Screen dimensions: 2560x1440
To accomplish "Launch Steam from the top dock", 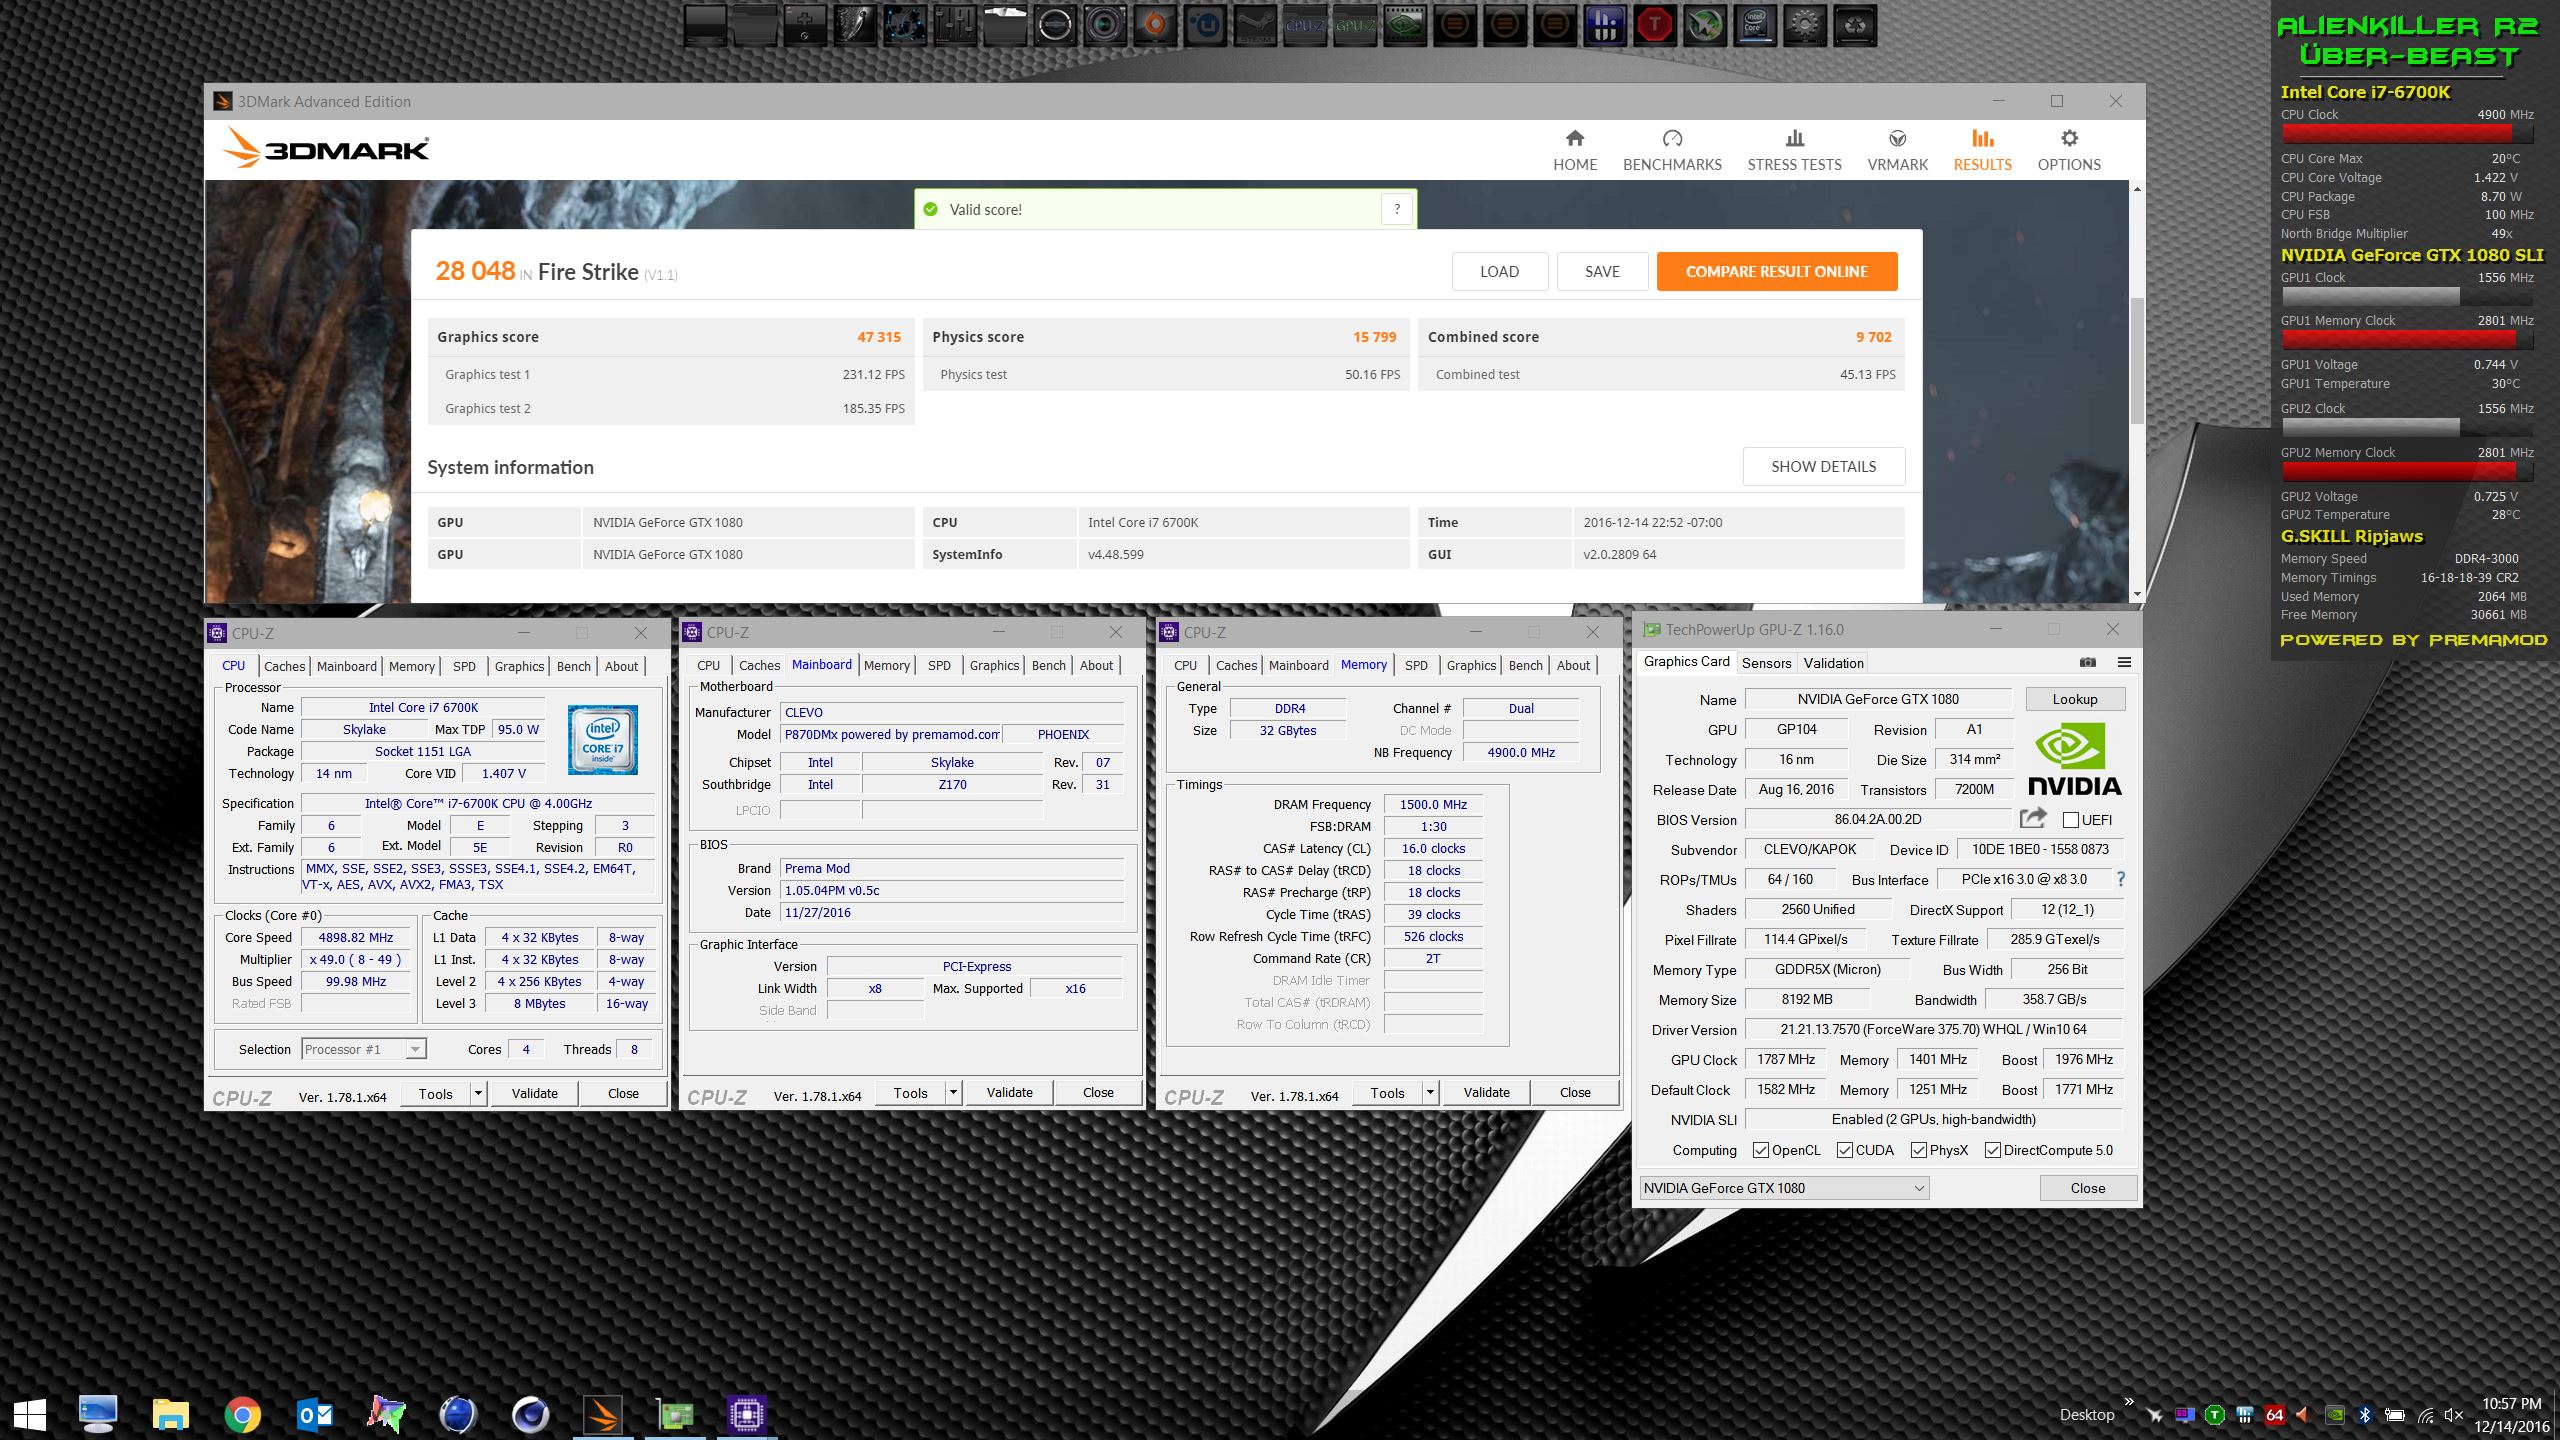I will click(1255, 25).
